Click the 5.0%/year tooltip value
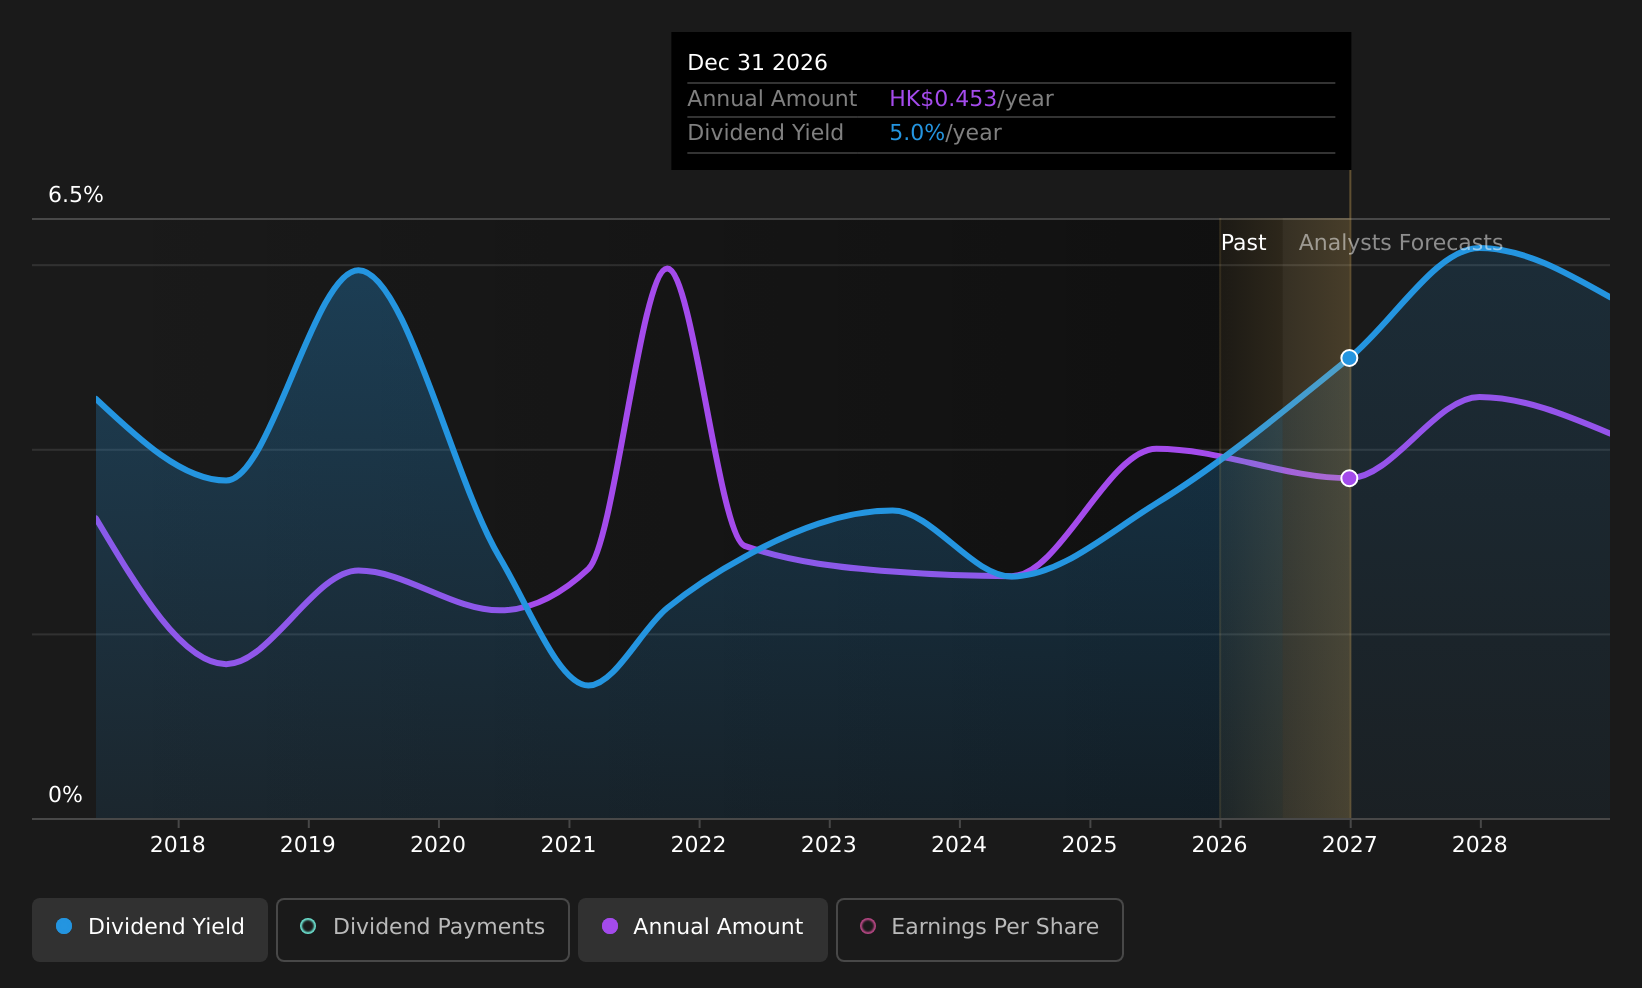This screenshot has width=1642, height=988. pyautogui.click(x=945, y=133)
